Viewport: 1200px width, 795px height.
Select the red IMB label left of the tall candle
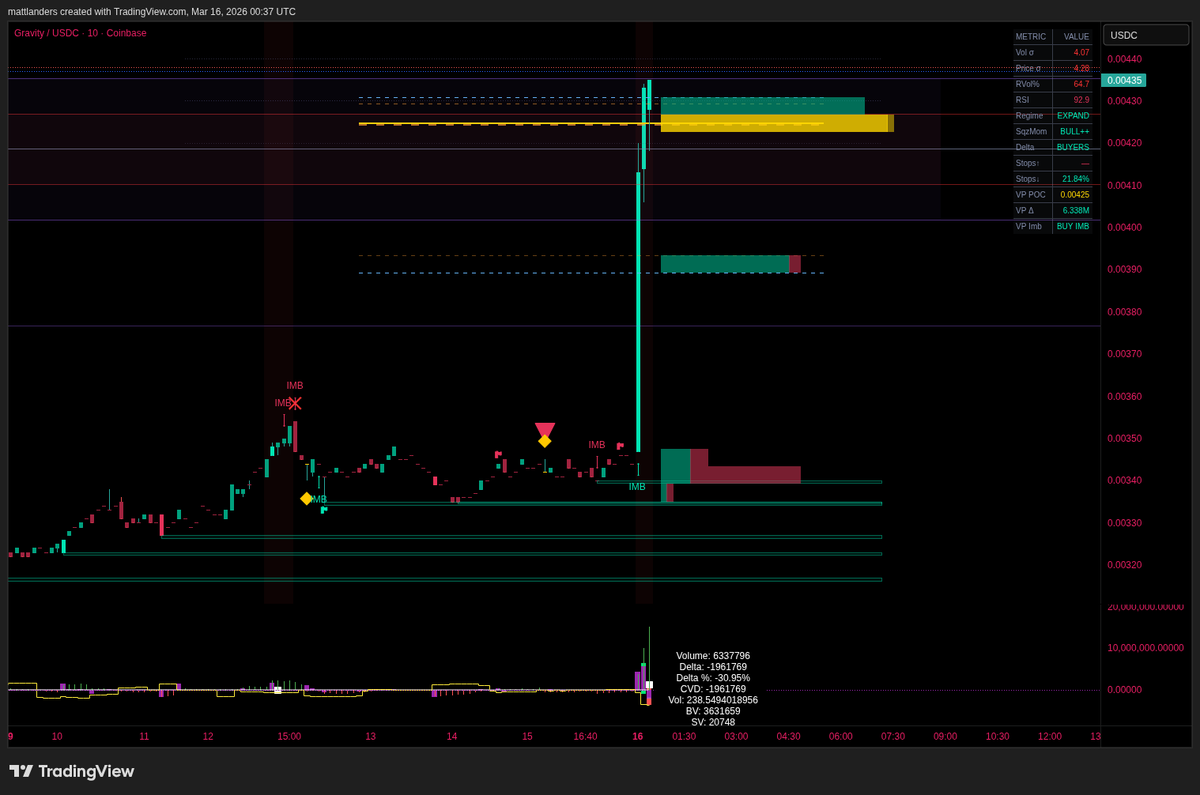coord(597,445)
